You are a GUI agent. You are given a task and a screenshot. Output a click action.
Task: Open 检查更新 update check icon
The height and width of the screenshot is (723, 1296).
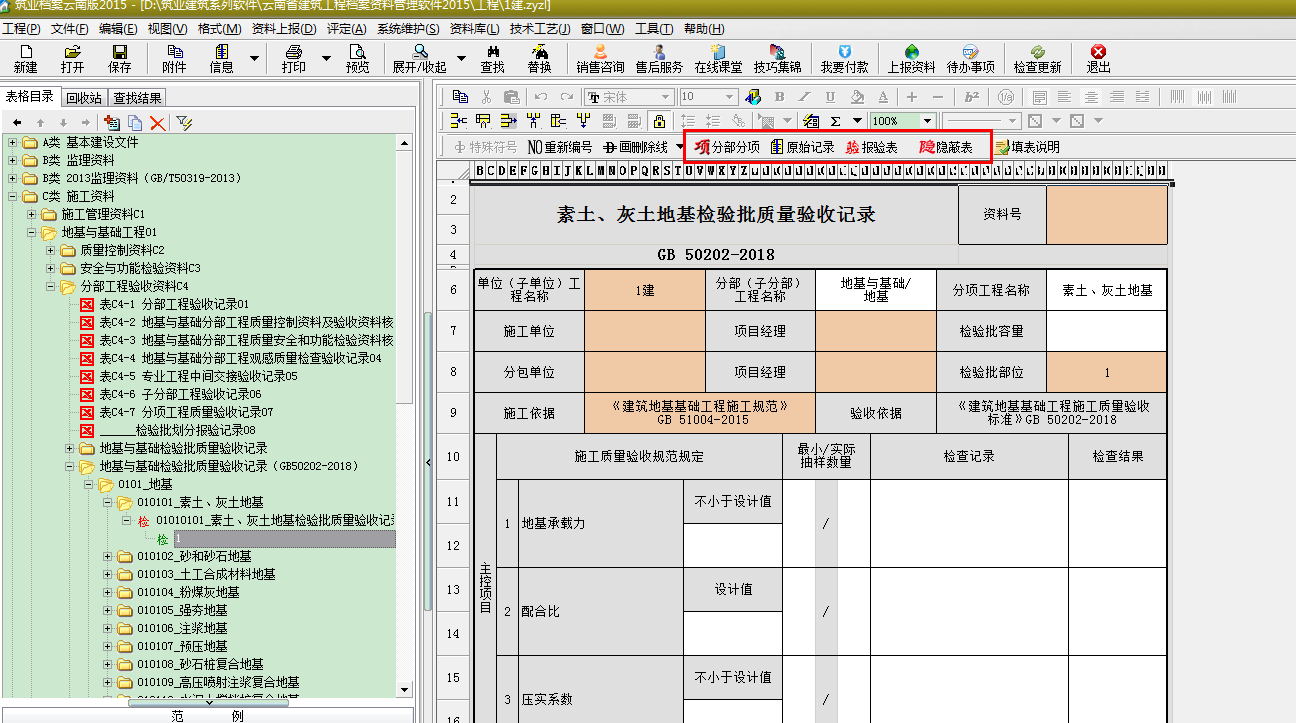click(x=1037, y=58)
